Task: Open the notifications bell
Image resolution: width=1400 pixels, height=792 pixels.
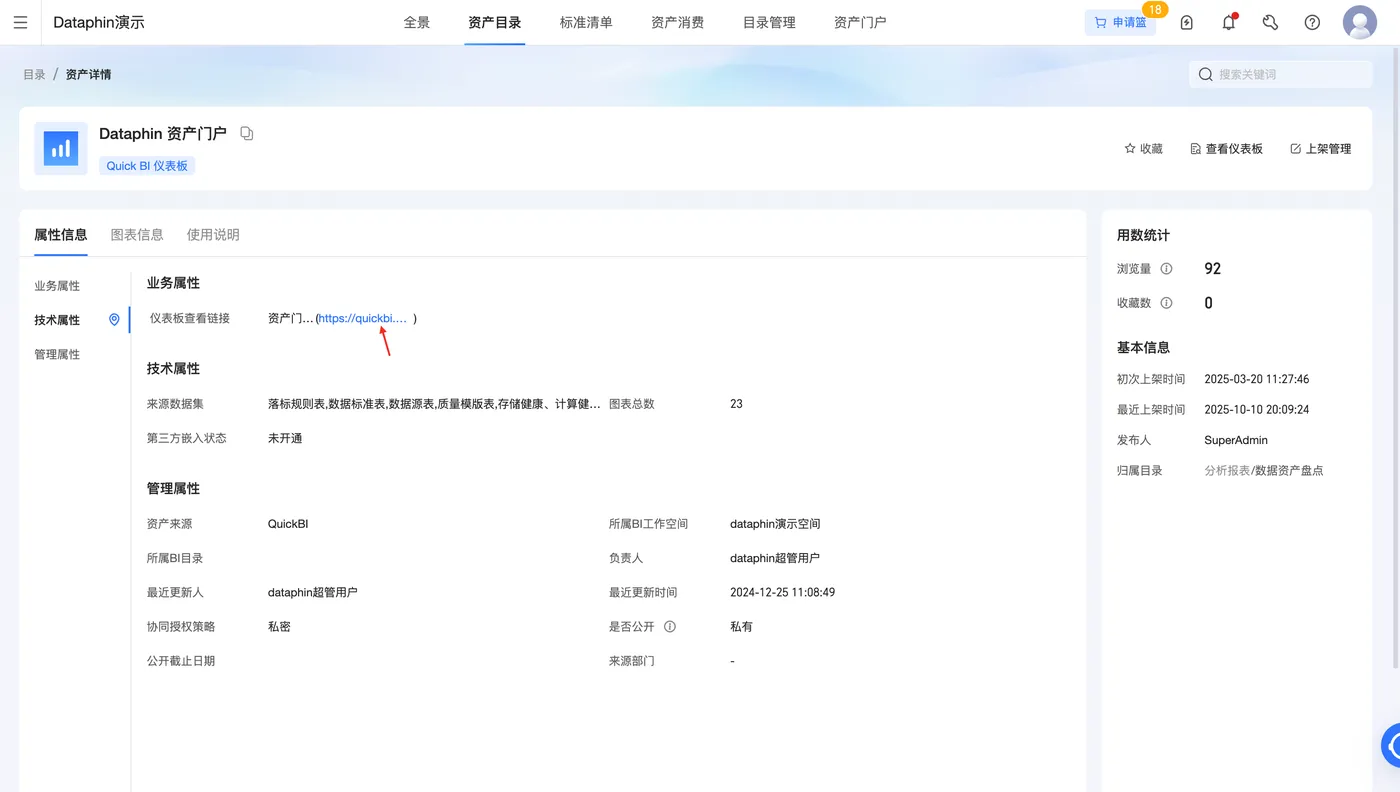Action: pyautogui.click(x=1229, y=22)
